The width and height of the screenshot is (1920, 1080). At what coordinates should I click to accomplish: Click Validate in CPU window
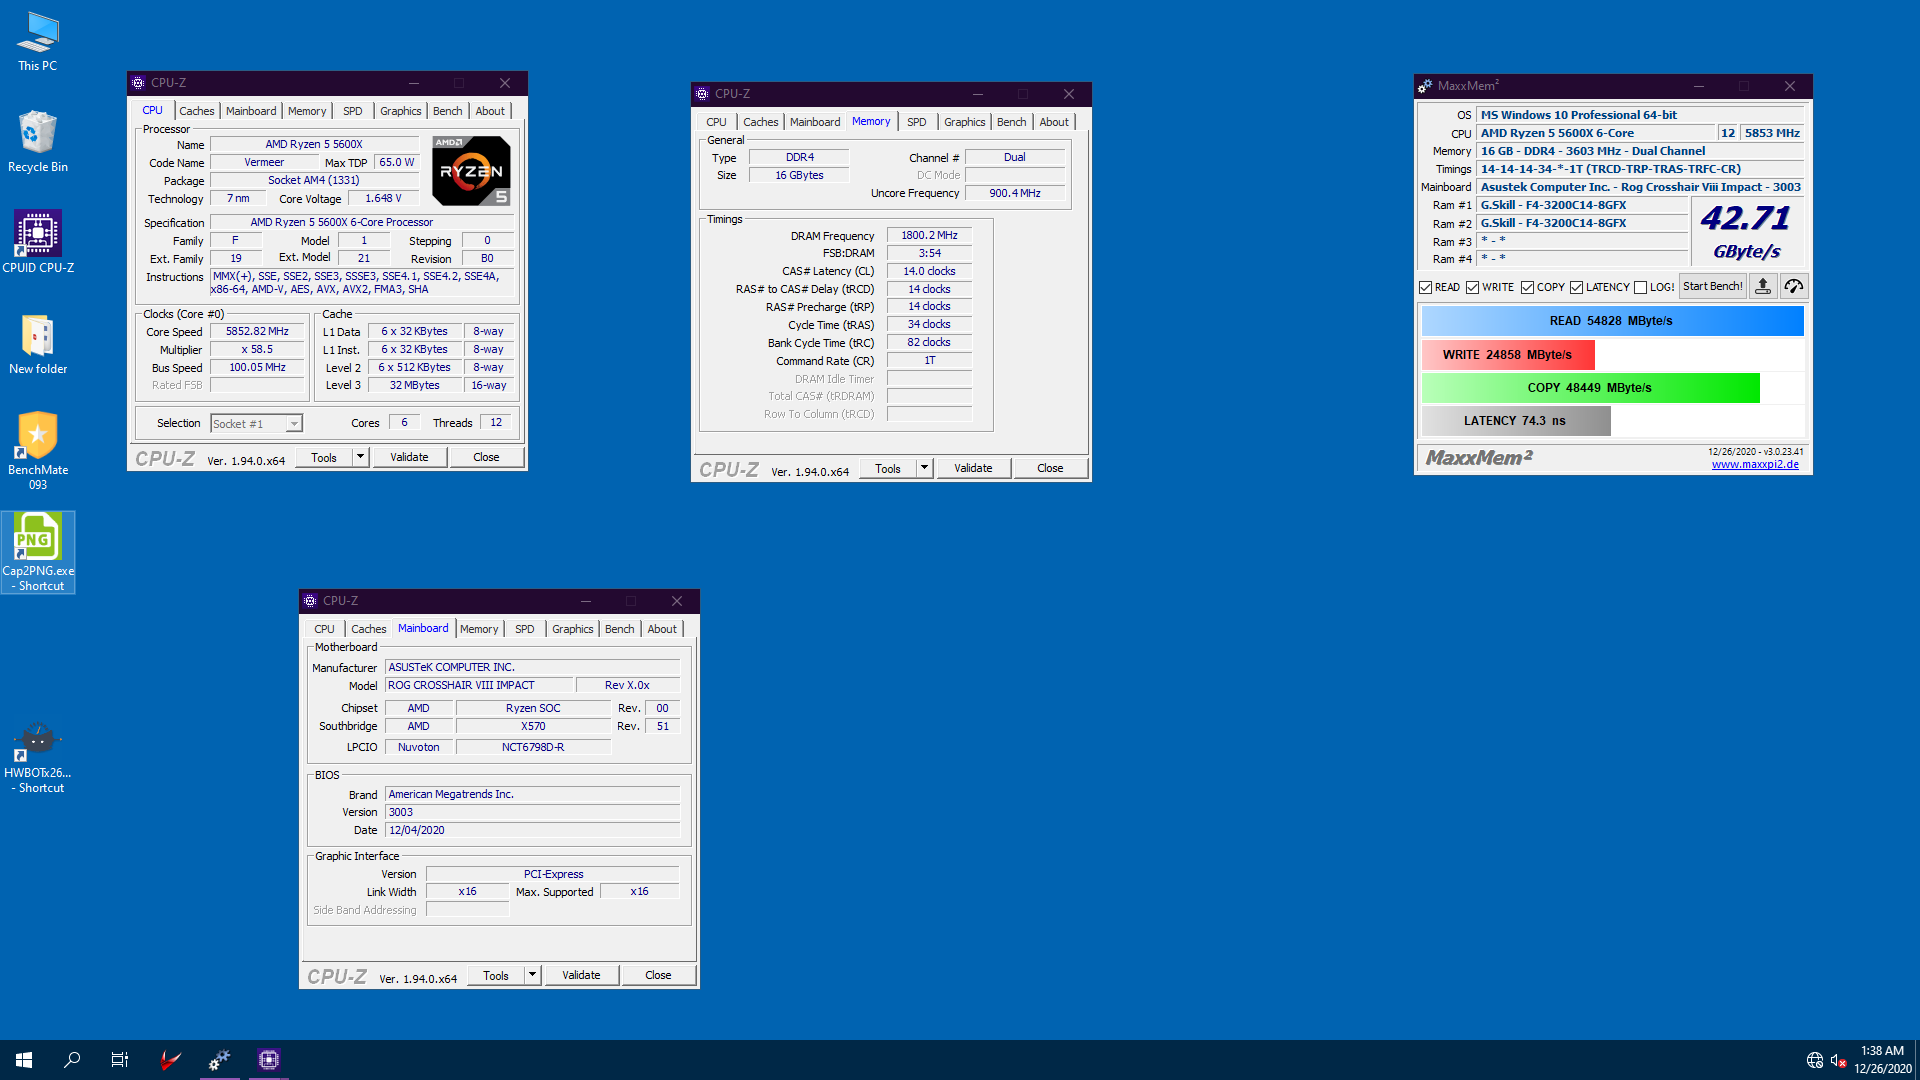coord(409,457)
